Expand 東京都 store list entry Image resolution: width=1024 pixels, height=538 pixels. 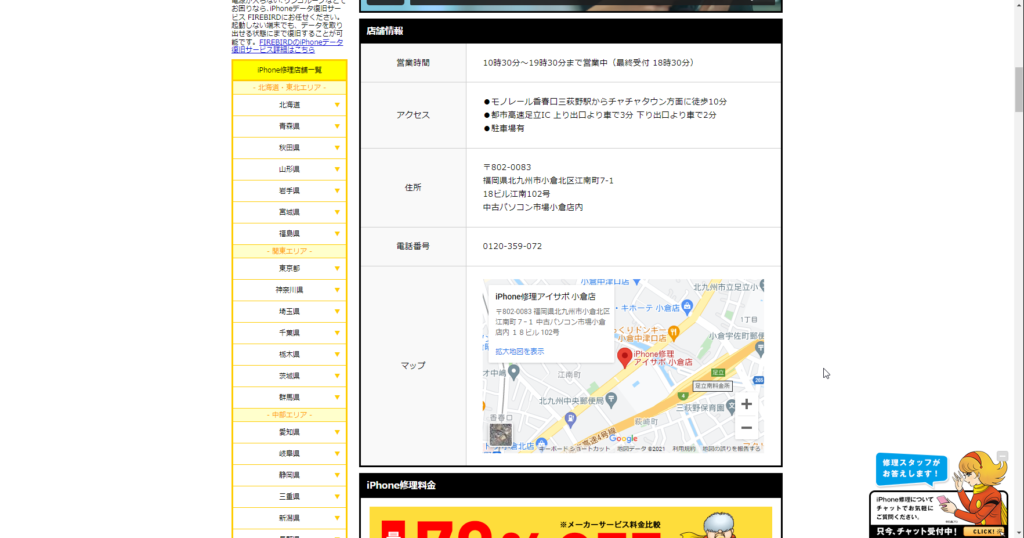click(x=289, y=268)
